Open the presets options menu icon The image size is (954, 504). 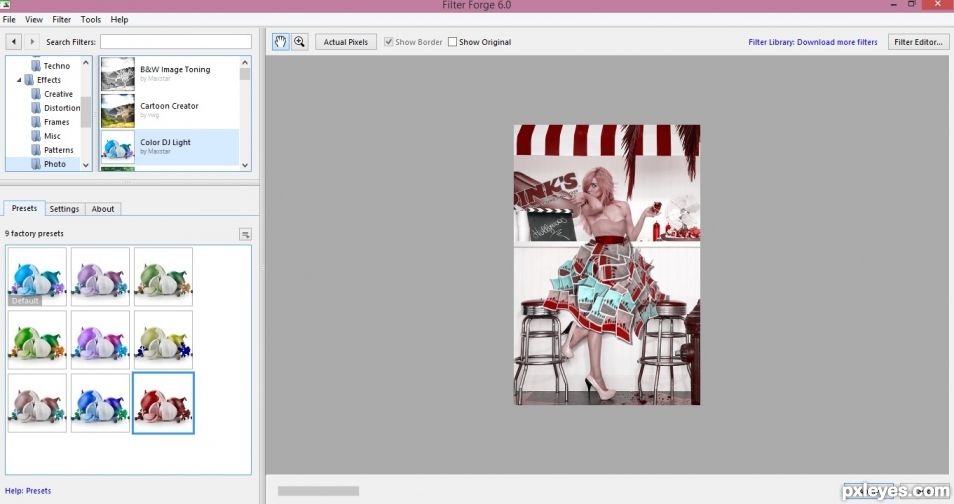click(x=245, y=234)
